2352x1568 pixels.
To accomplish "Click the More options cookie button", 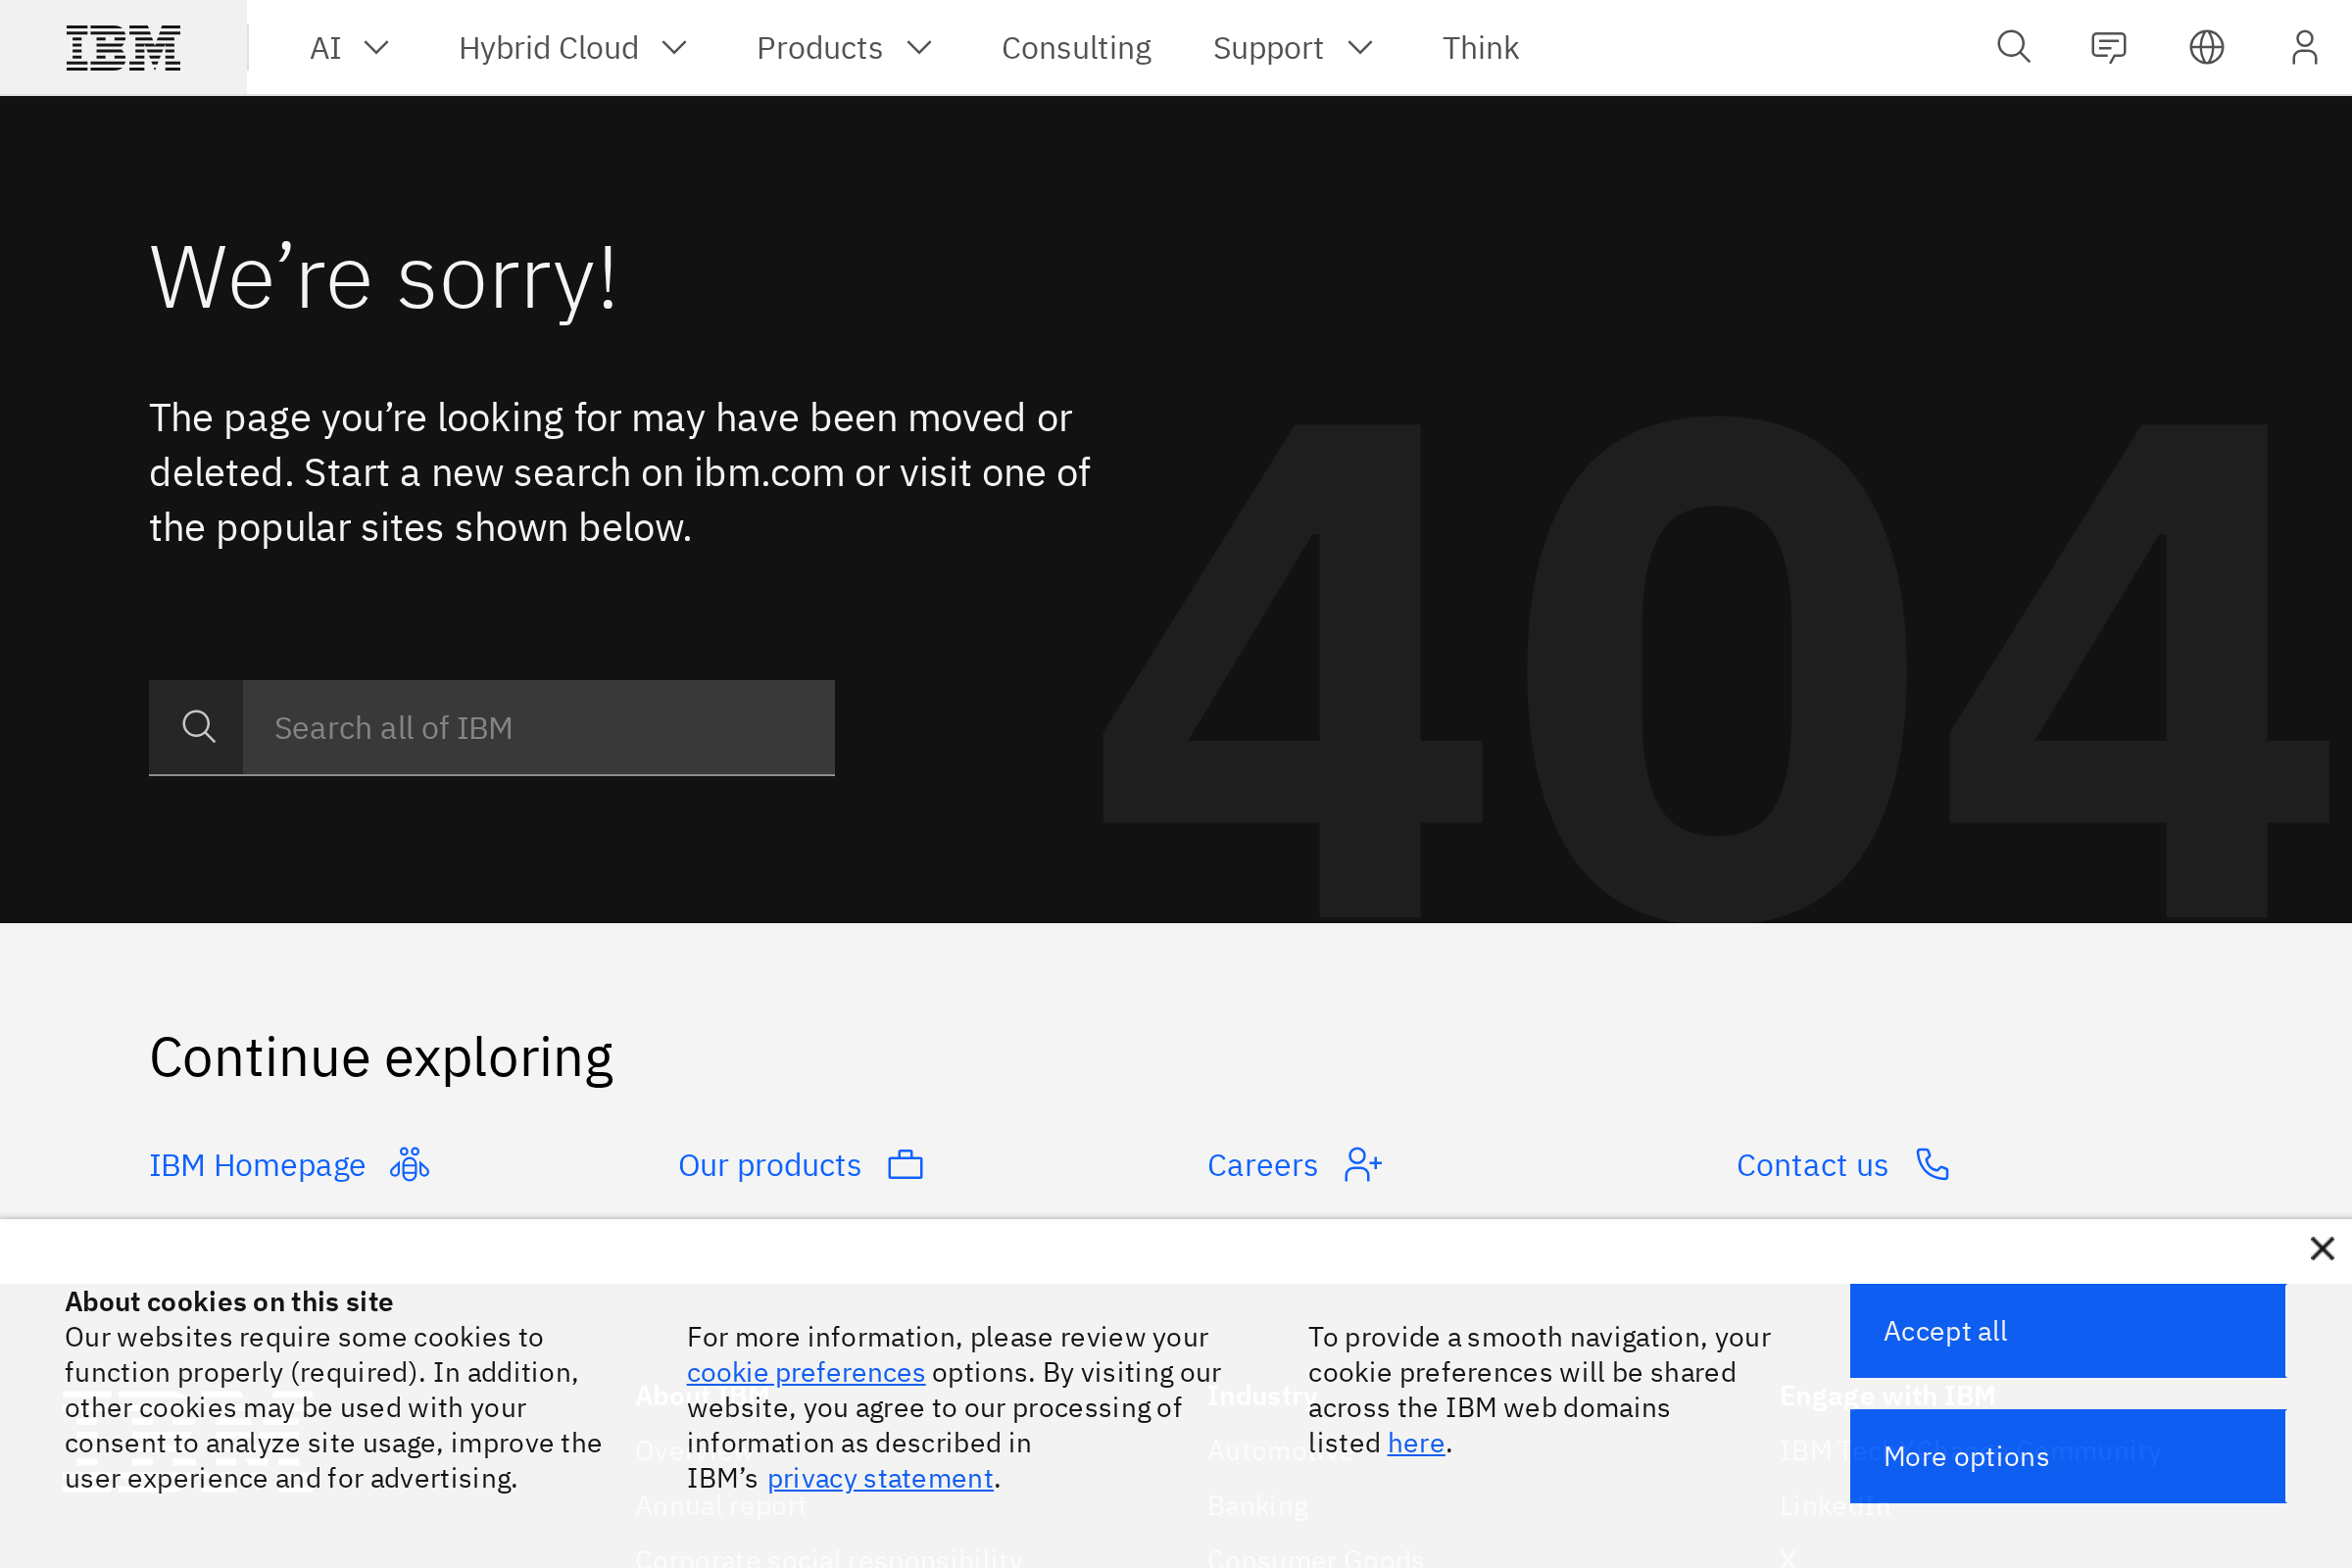I will click(x=2067, y=1456).
